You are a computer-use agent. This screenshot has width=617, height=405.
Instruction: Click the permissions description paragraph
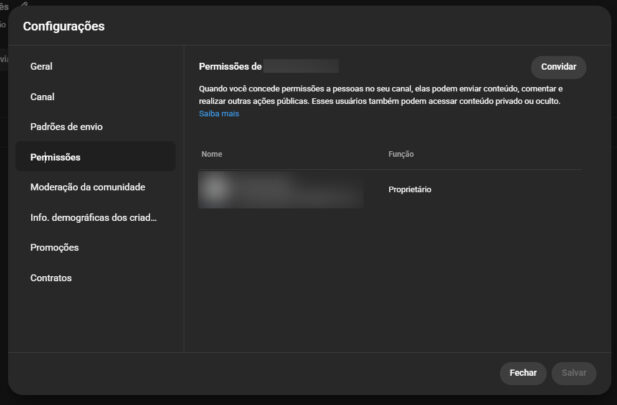tap(380, 95)
